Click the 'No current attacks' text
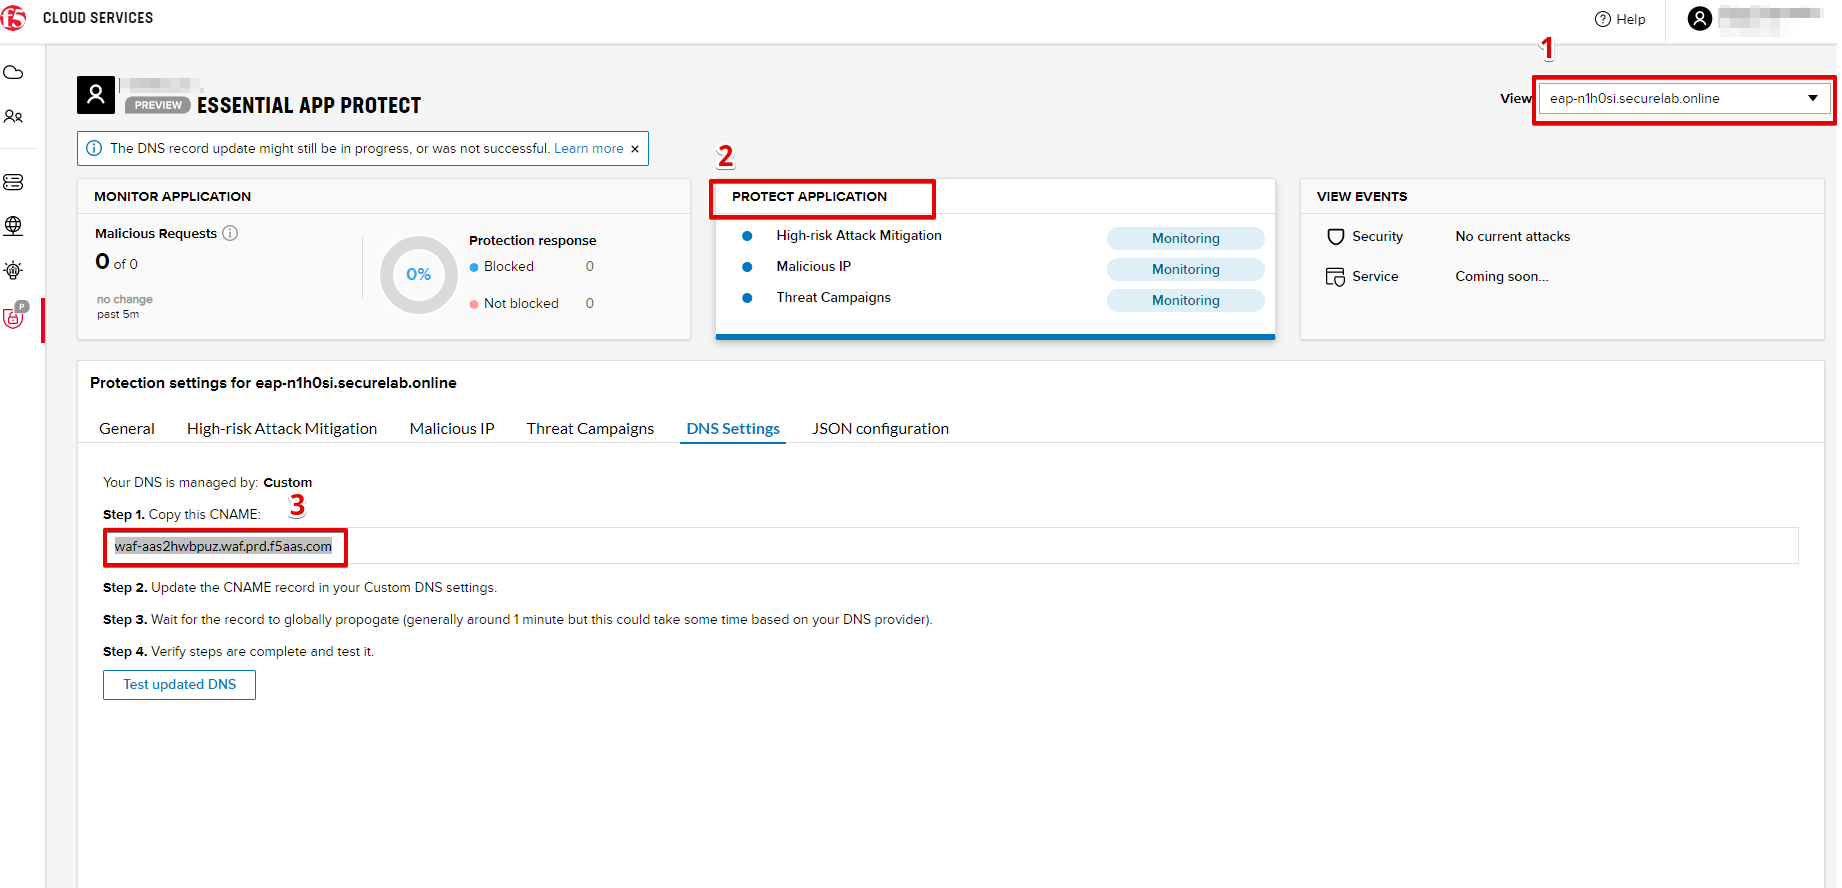 (x=1513, y=237)
